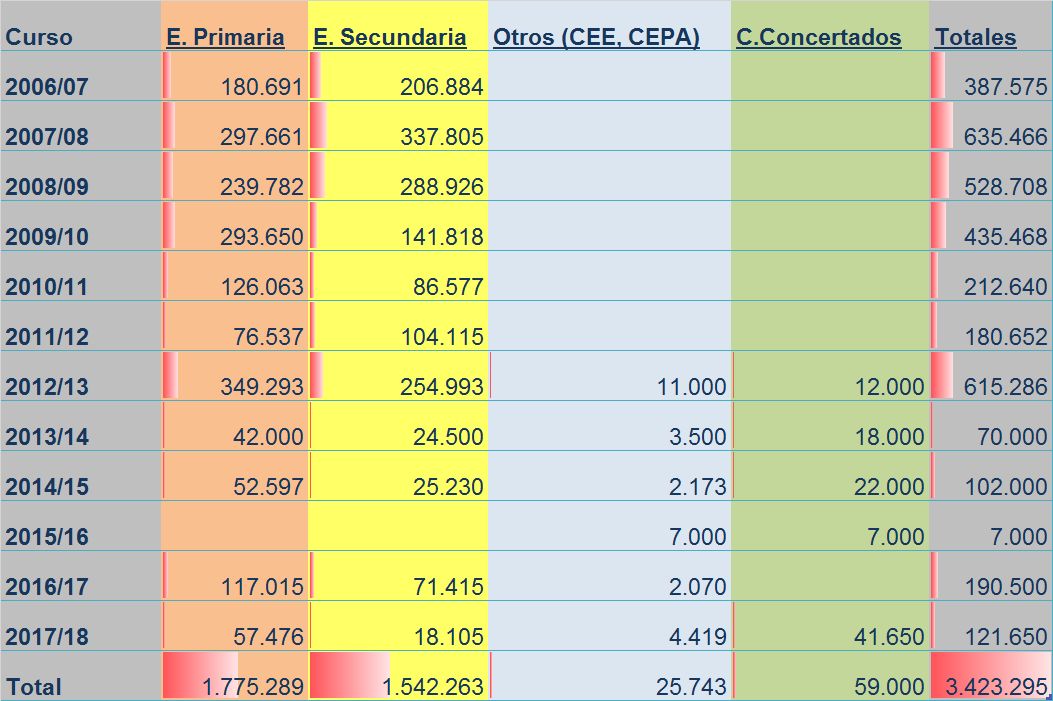The height and width of the screenshot is (701, 1053).
Task: Click the 2015/16 row label
Action: coord(47,536)
